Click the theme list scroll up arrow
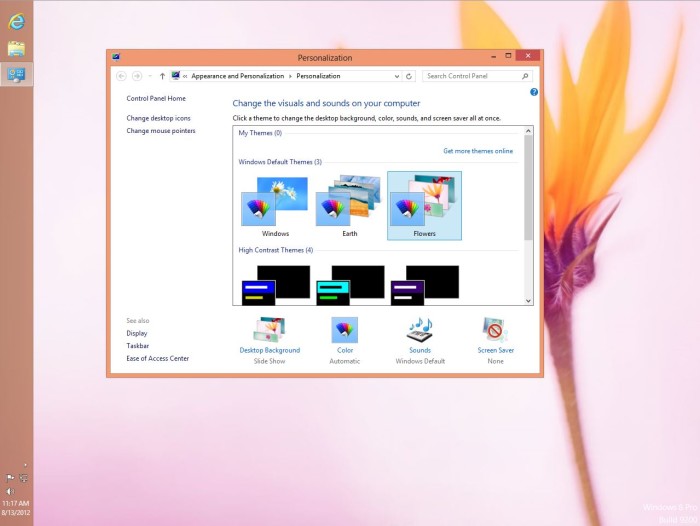 (528, 131)
